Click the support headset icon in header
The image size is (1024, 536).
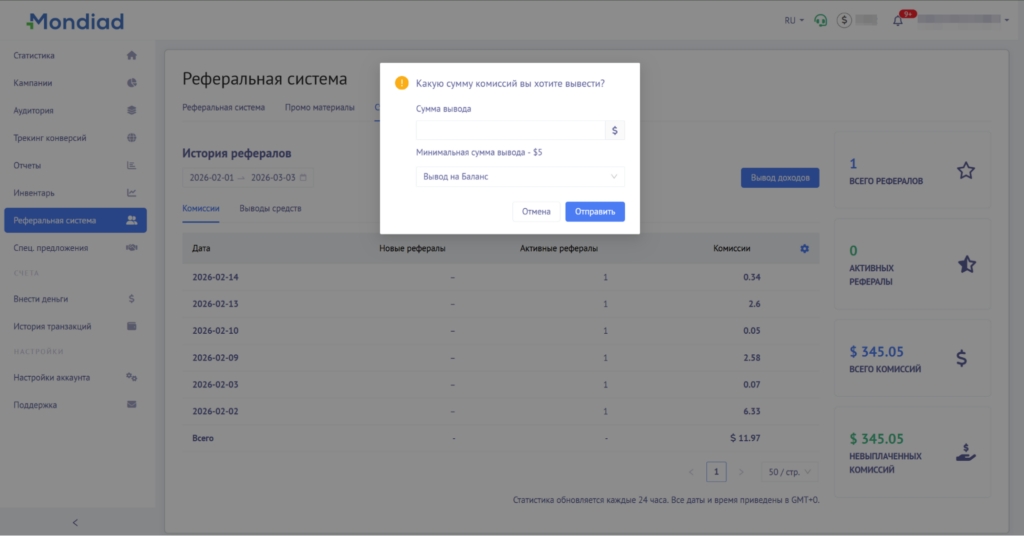(821, 20)
